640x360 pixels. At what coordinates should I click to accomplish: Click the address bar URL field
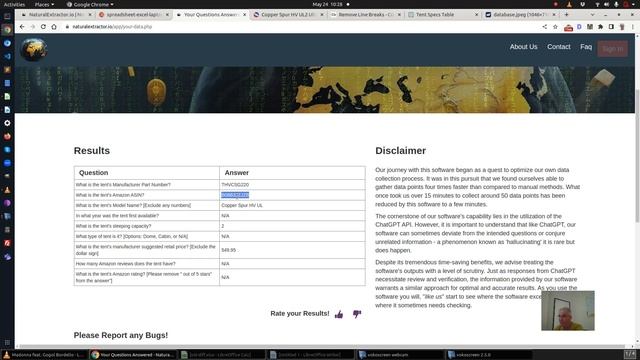(302, 27)
